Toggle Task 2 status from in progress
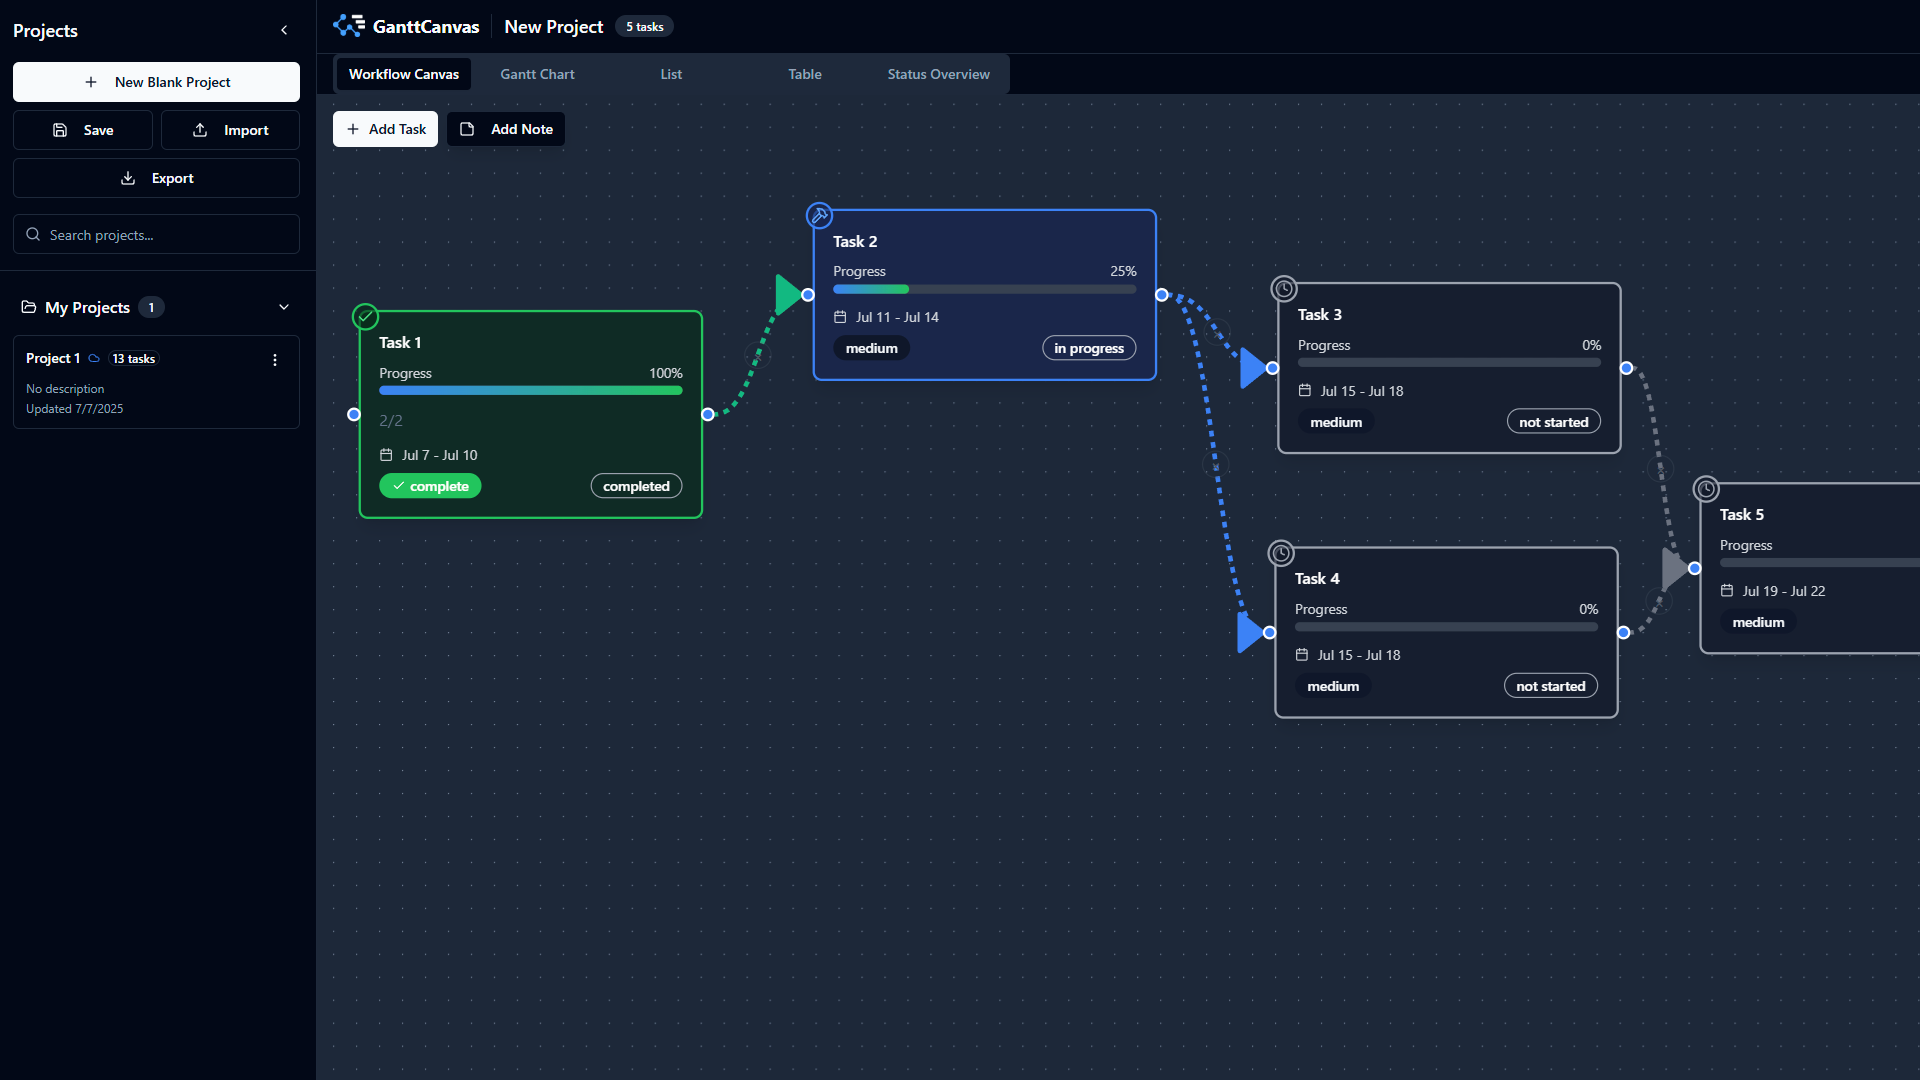This screenshot has height=1080, width=1920. (1089, 347)
